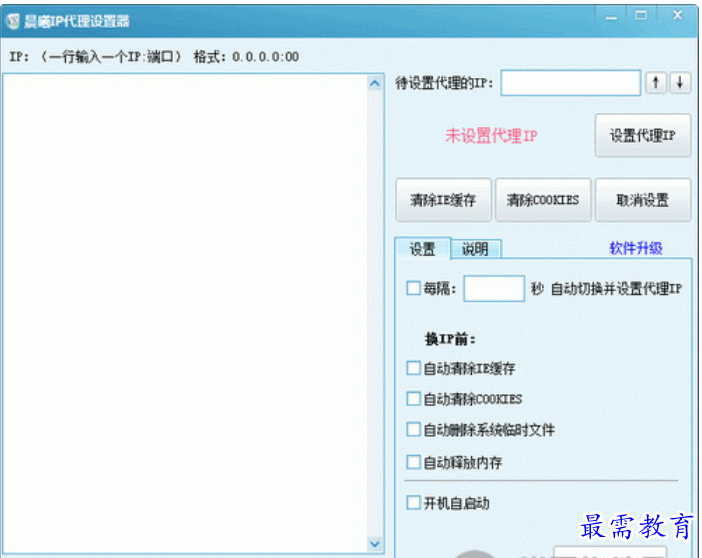This screenshot has width=702, height=558.
Task: Check 自动释放内存 option
Action: (413, 462)
